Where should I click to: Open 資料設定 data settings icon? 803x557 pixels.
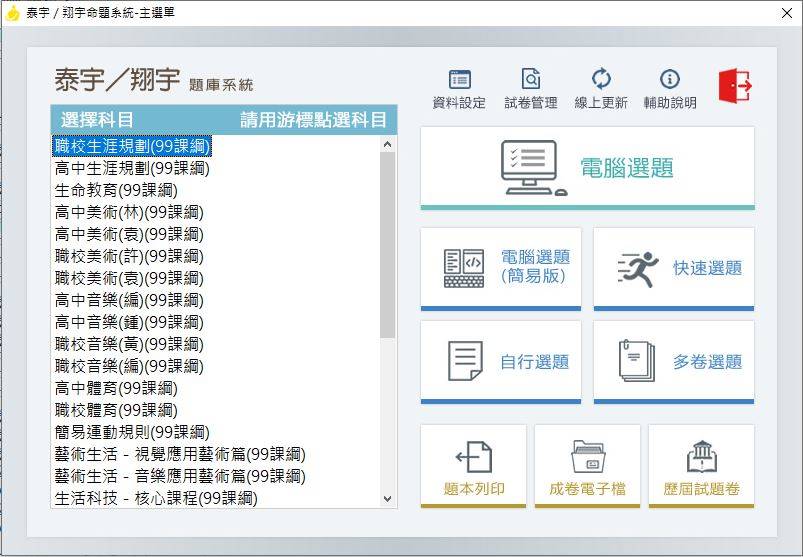coord(459,88)
